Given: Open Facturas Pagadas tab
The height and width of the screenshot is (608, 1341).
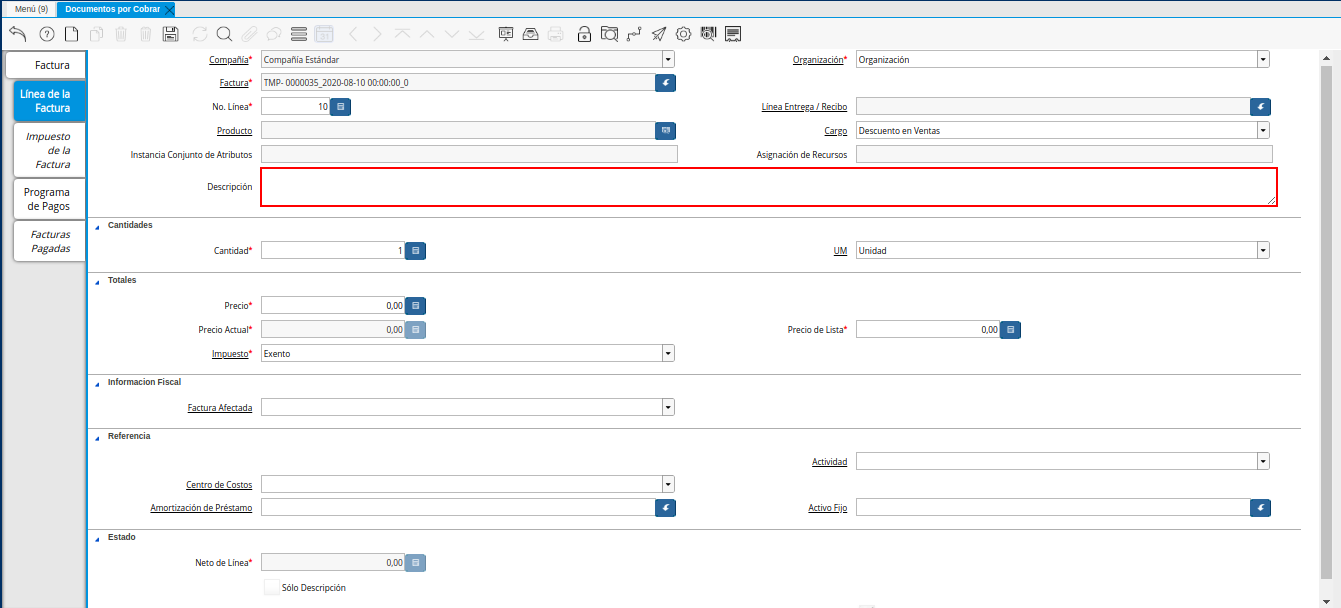Looking at the screenshot, I should tap(50, 241).
